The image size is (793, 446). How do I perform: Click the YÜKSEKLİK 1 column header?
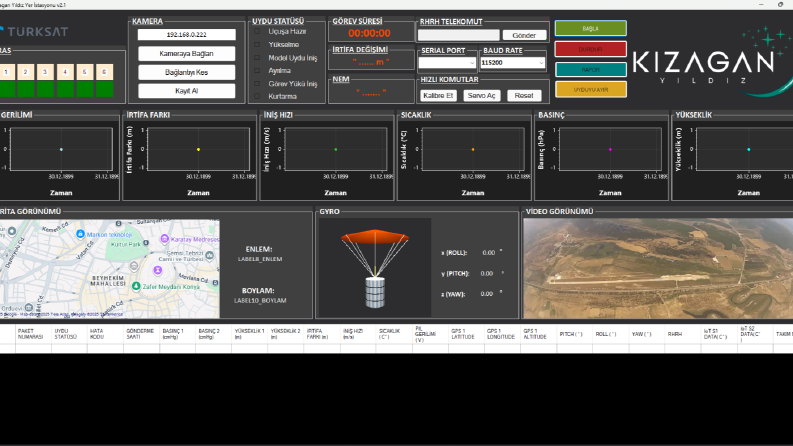pyautogui.click(x=250, y=334)
